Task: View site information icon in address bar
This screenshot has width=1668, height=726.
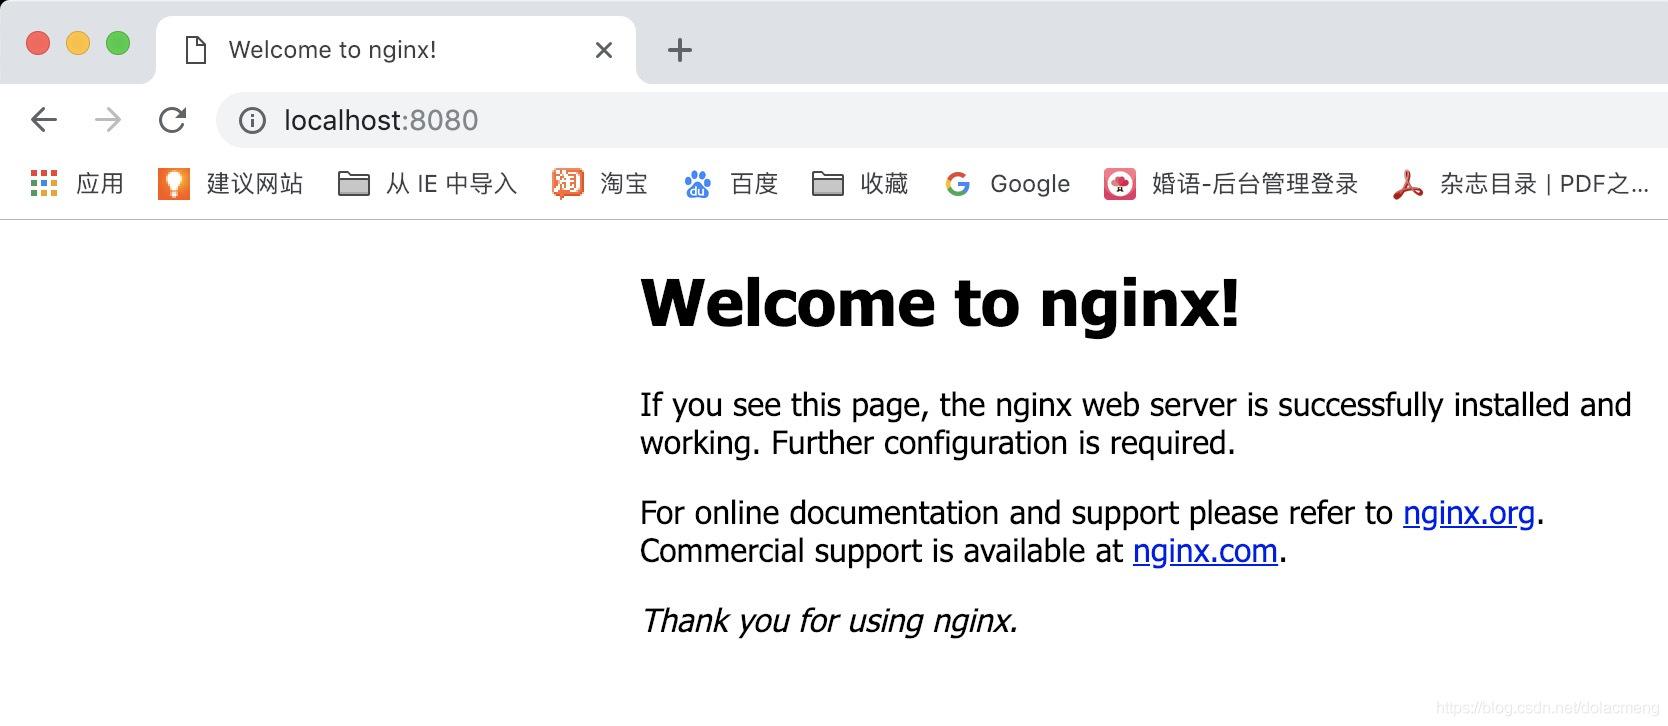Action: click(x=252, y=120)
